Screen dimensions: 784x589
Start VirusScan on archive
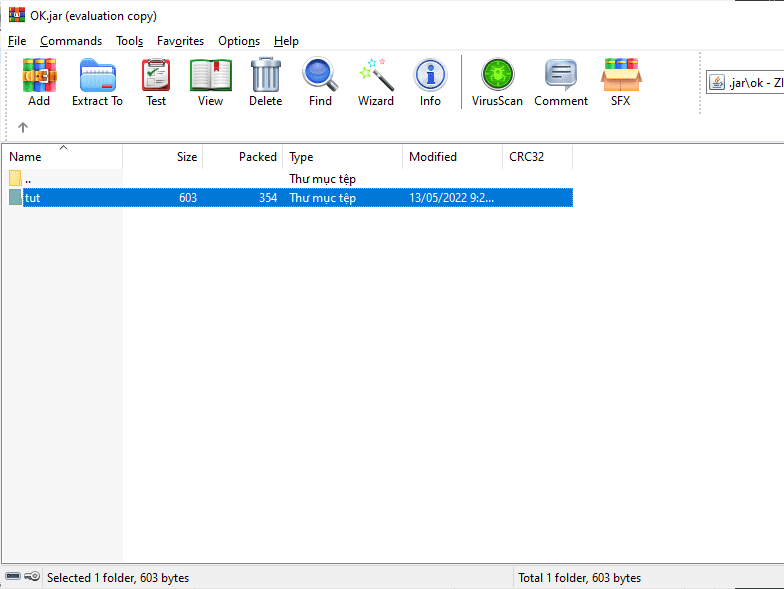[x=498, y=75]
